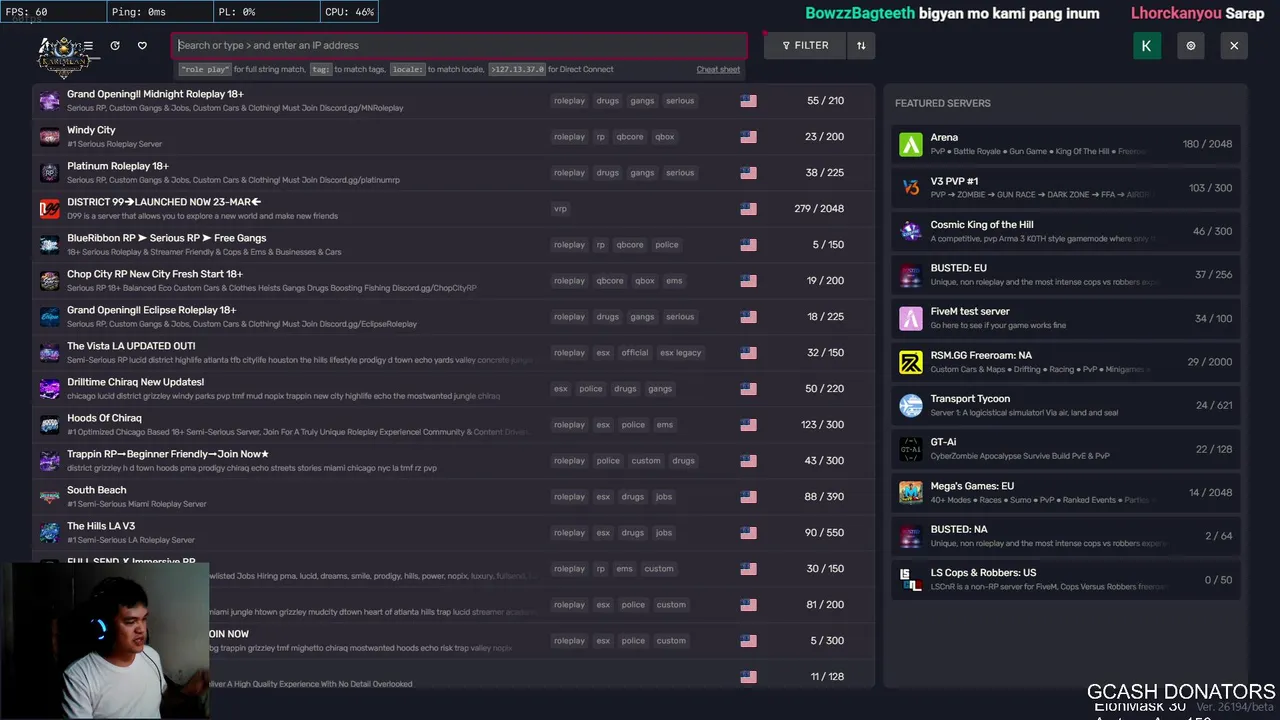Select 'serious' tag on Midnight Roleplay row

tap(680, 101)
